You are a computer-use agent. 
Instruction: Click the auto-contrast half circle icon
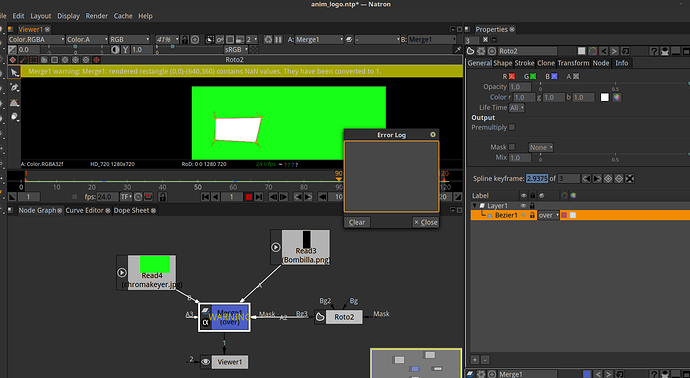tap(115, 50)
